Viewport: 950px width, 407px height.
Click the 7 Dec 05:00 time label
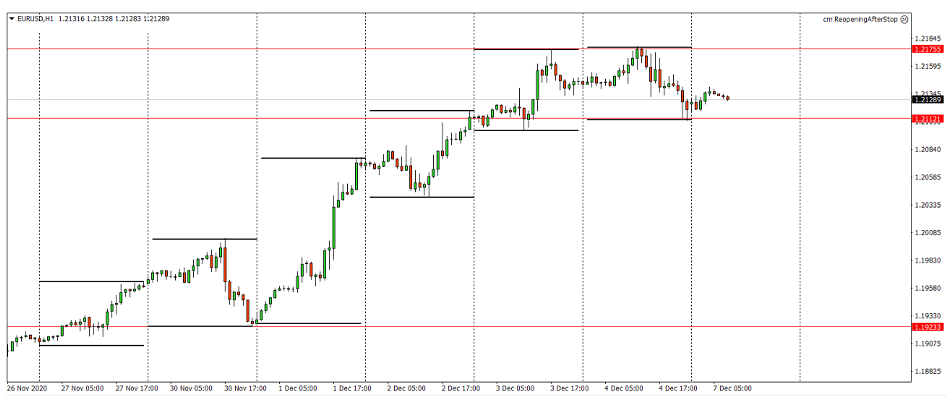point(731,388)
